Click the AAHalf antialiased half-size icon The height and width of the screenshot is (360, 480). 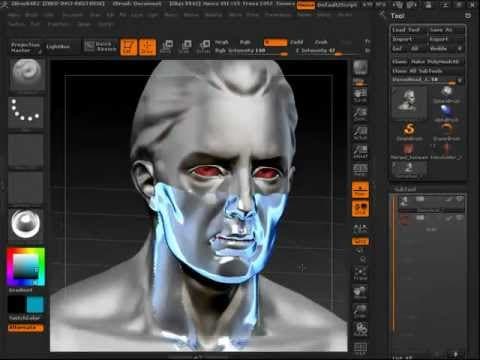(x=360, y=151)
